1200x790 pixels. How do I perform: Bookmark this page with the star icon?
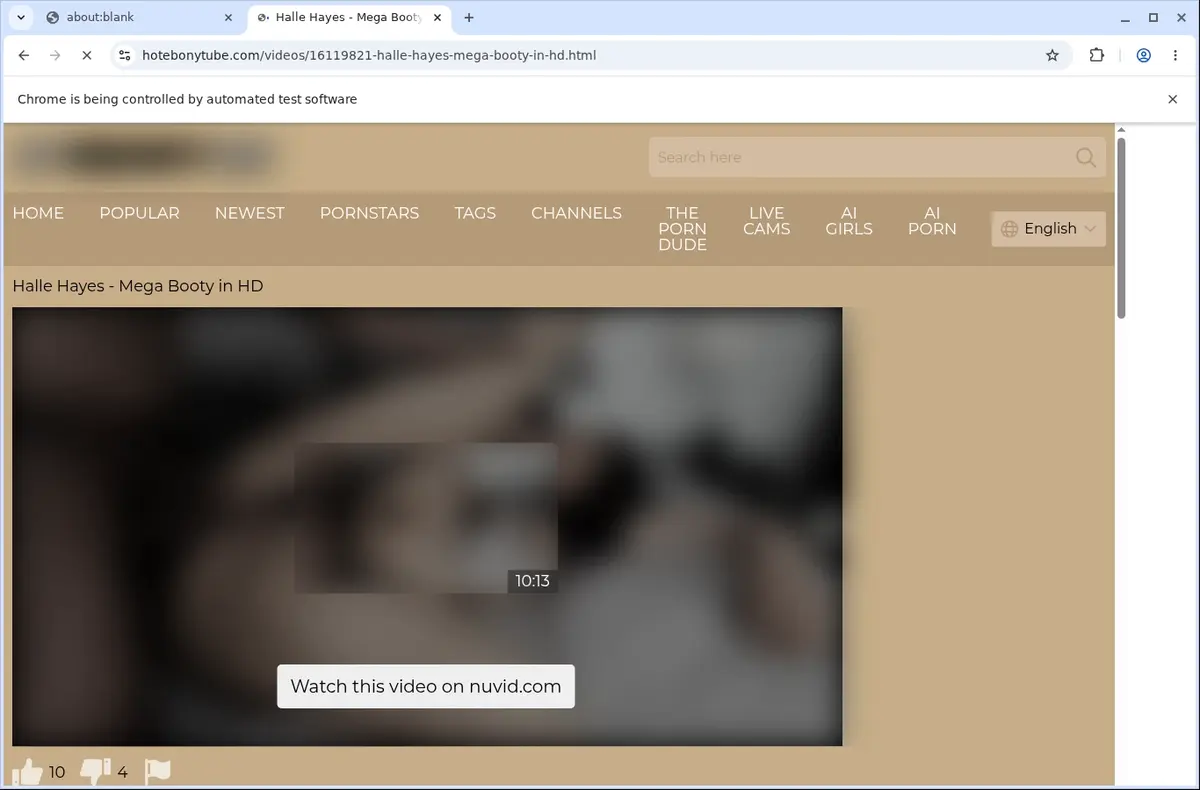[1052, 56]
